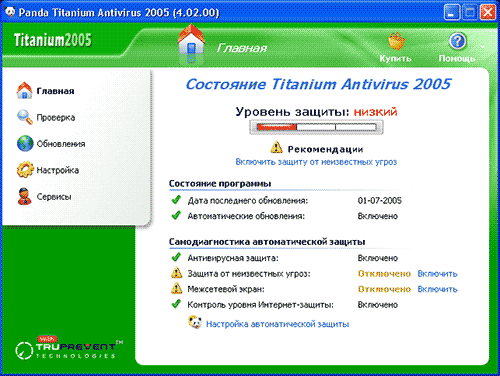Click Включить link for Межсетевой экран
500x376 pixels.
(x=437, y=289)
